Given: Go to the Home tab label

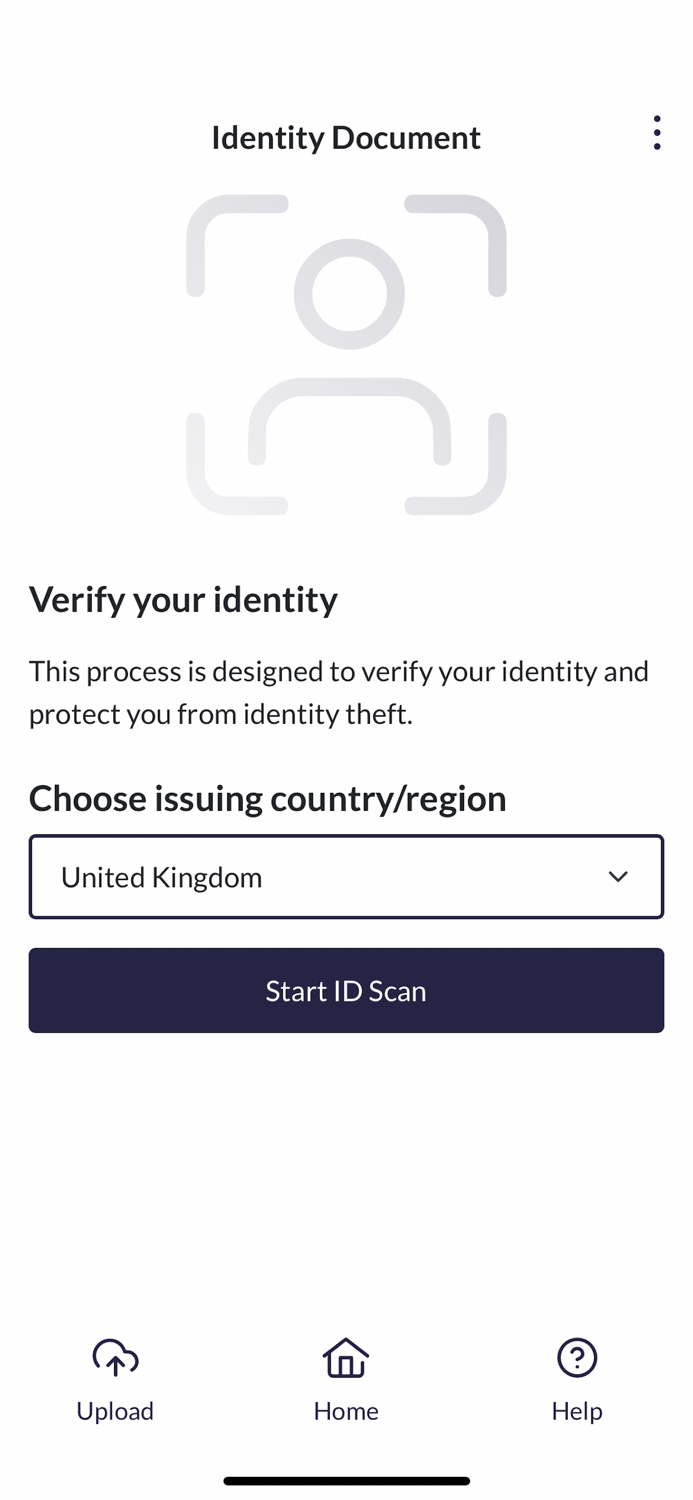Looking at the screenshot, I should (x=346, y=1411).
